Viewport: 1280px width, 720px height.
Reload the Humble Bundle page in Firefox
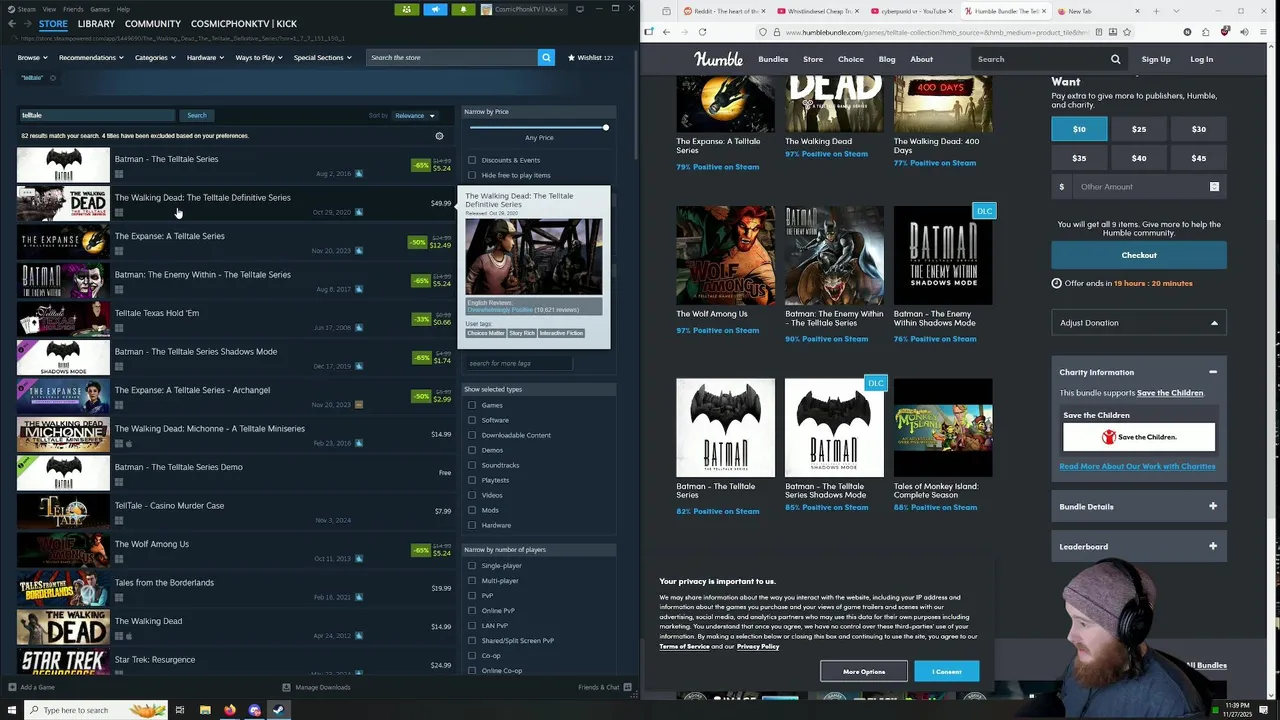coord(702,32)
